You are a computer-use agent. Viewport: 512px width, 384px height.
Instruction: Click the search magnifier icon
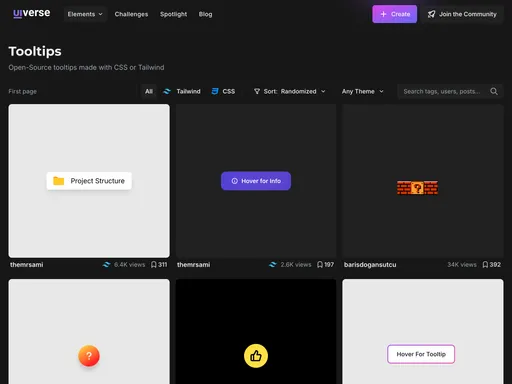tap(494, 91)
